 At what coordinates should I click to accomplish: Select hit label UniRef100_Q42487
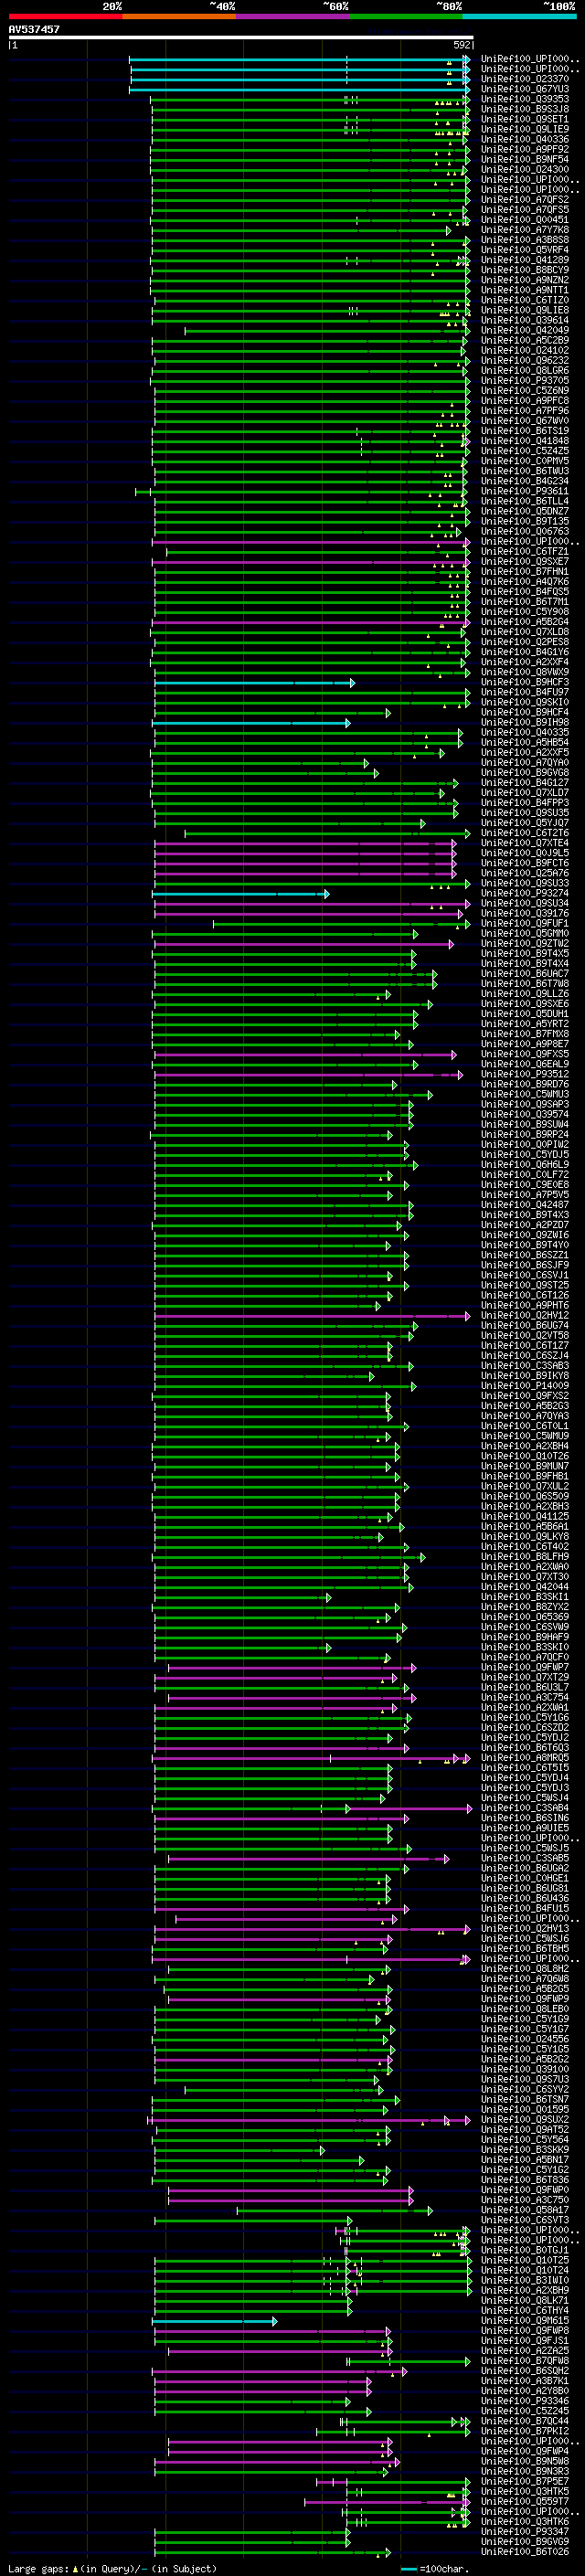pos(525,1204)
